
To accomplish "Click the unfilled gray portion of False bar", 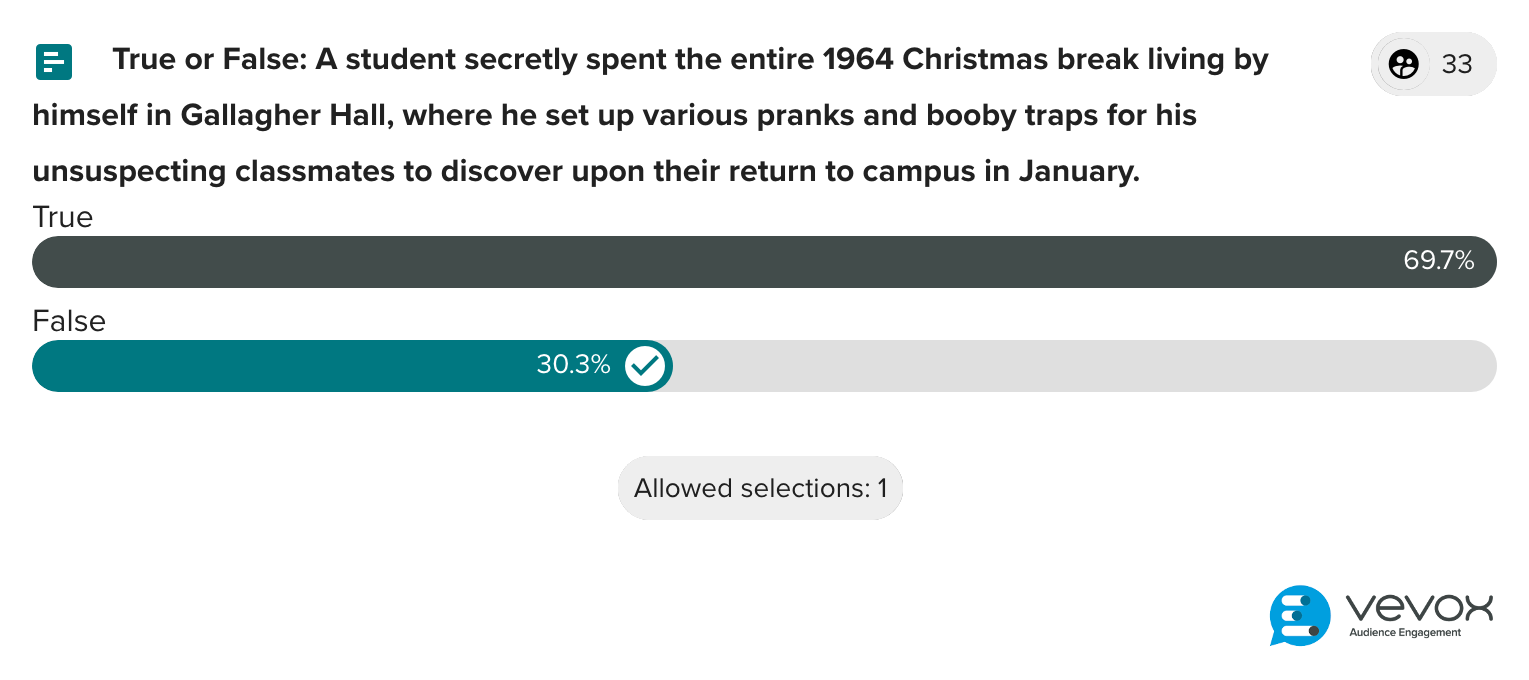I will pos(1080,366).
